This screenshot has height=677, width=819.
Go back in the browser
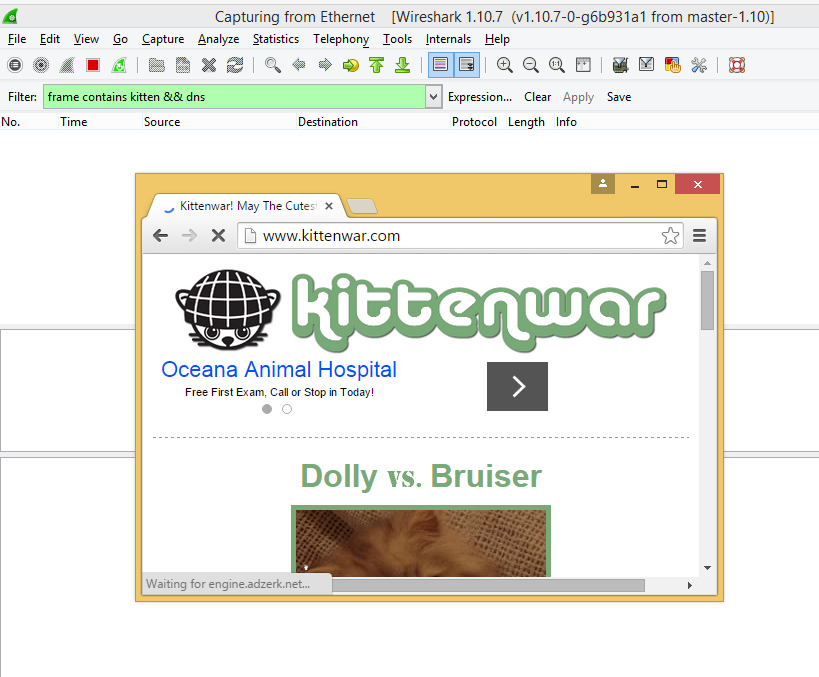click(160, 236)
